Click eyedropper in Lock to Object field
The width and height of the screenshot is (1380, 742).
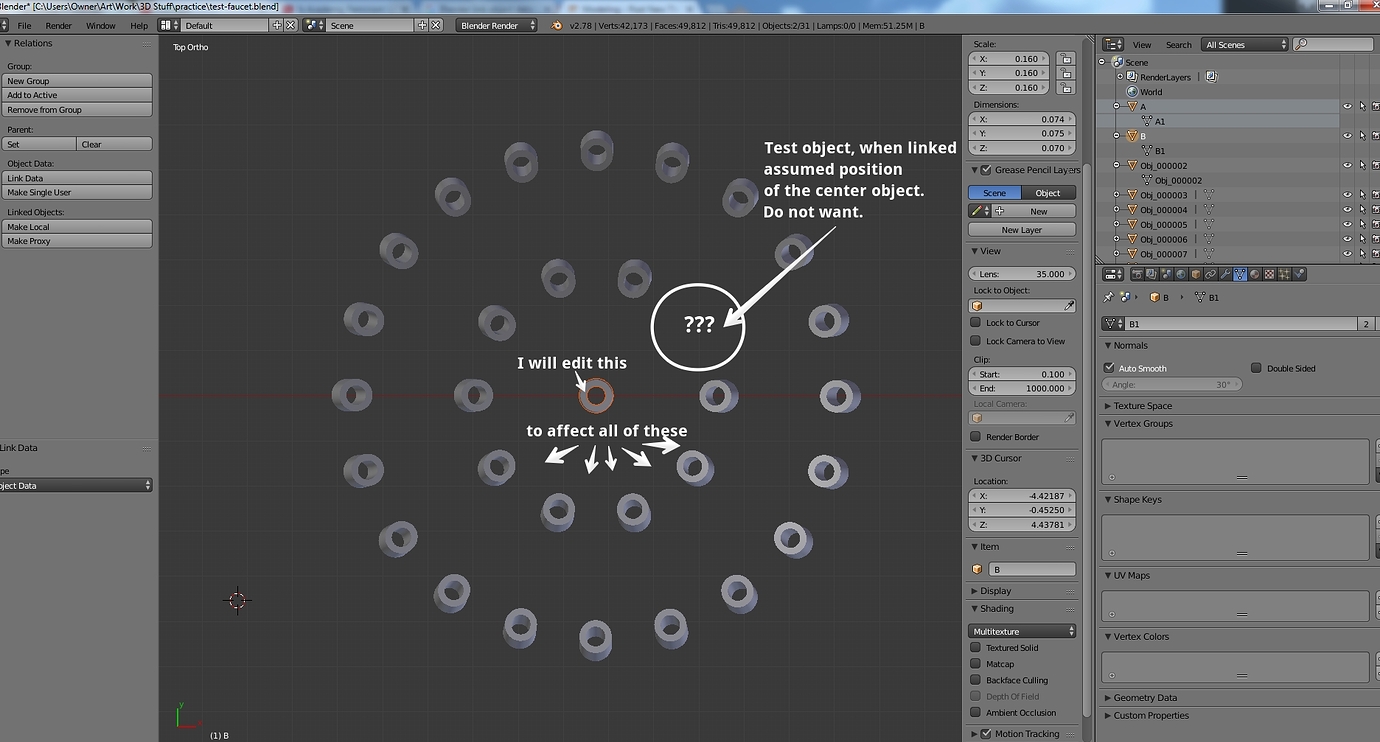(1069, 306)
